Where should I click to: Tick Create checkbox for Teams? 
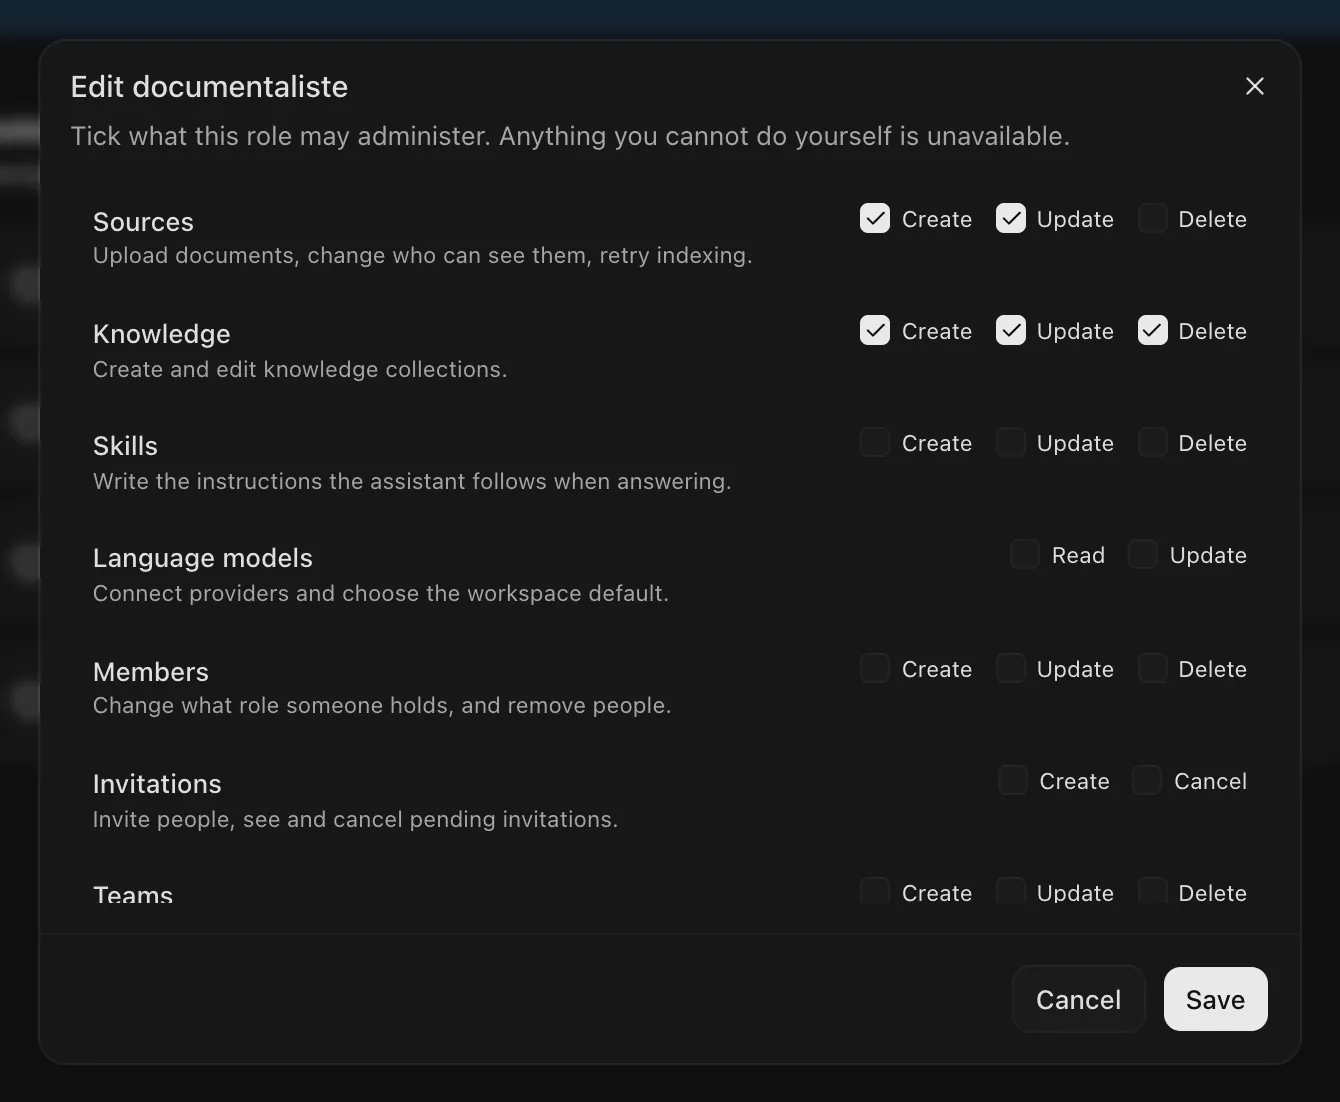[875, 891]
